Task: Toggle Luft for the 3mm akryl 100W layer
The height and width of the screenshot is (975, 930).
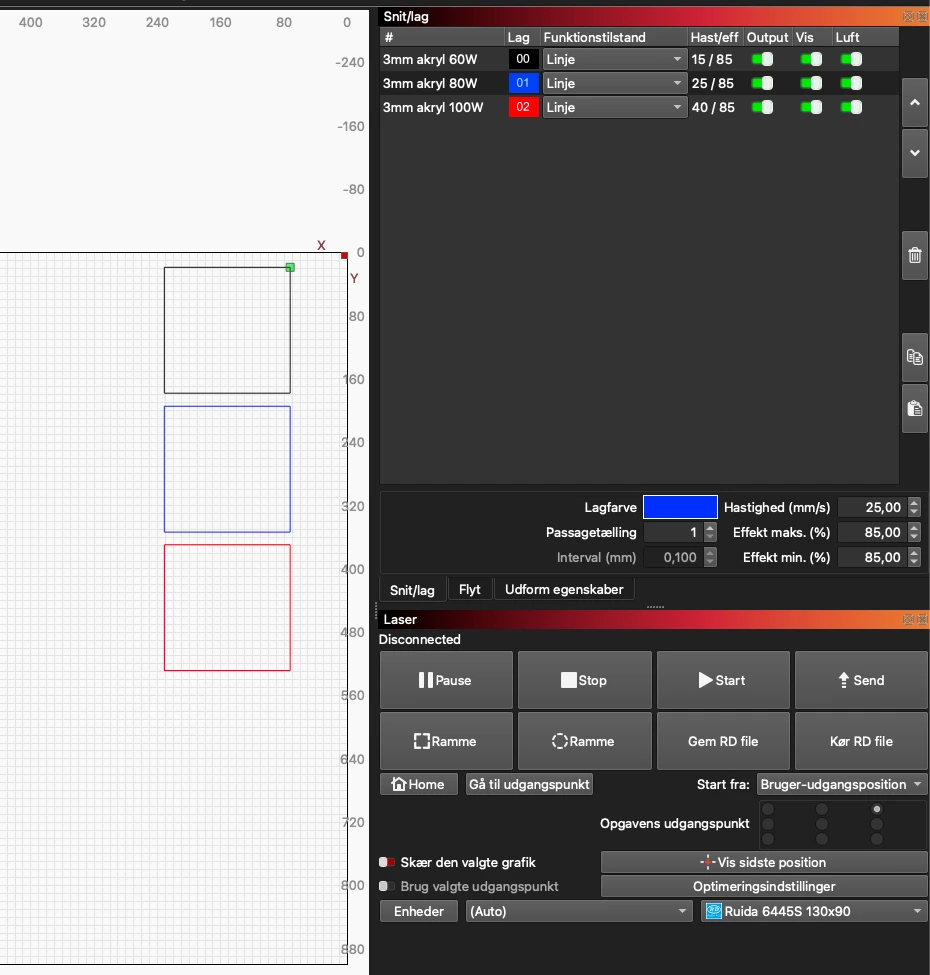Action: click(852, 107)
